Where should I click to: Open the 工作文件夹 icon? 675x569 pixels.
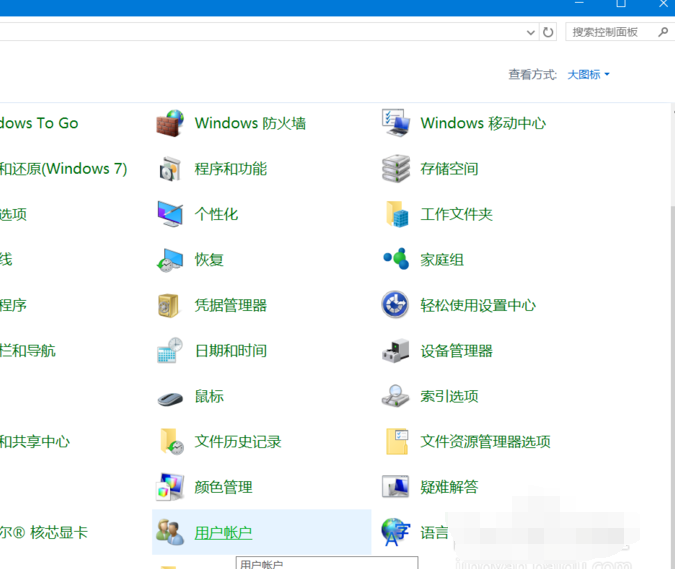(x=397, y=214)
